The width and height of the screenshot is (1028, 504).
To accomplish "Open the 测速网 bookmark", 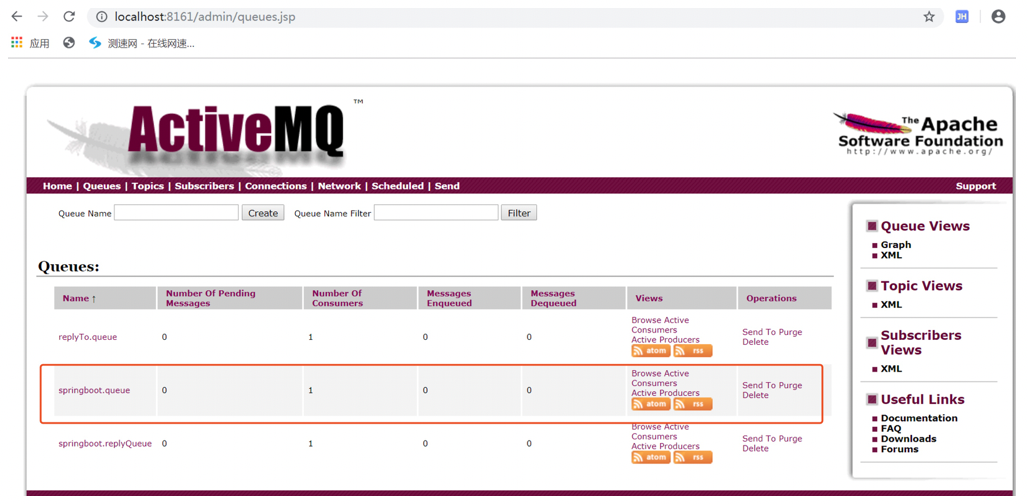I will tap(142, 43).
